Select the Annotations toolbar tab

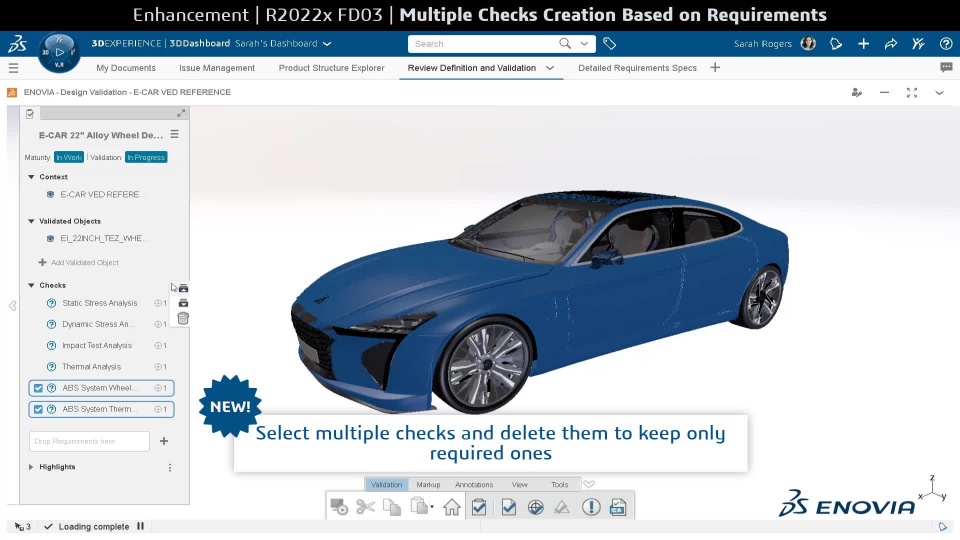[474, 484]
